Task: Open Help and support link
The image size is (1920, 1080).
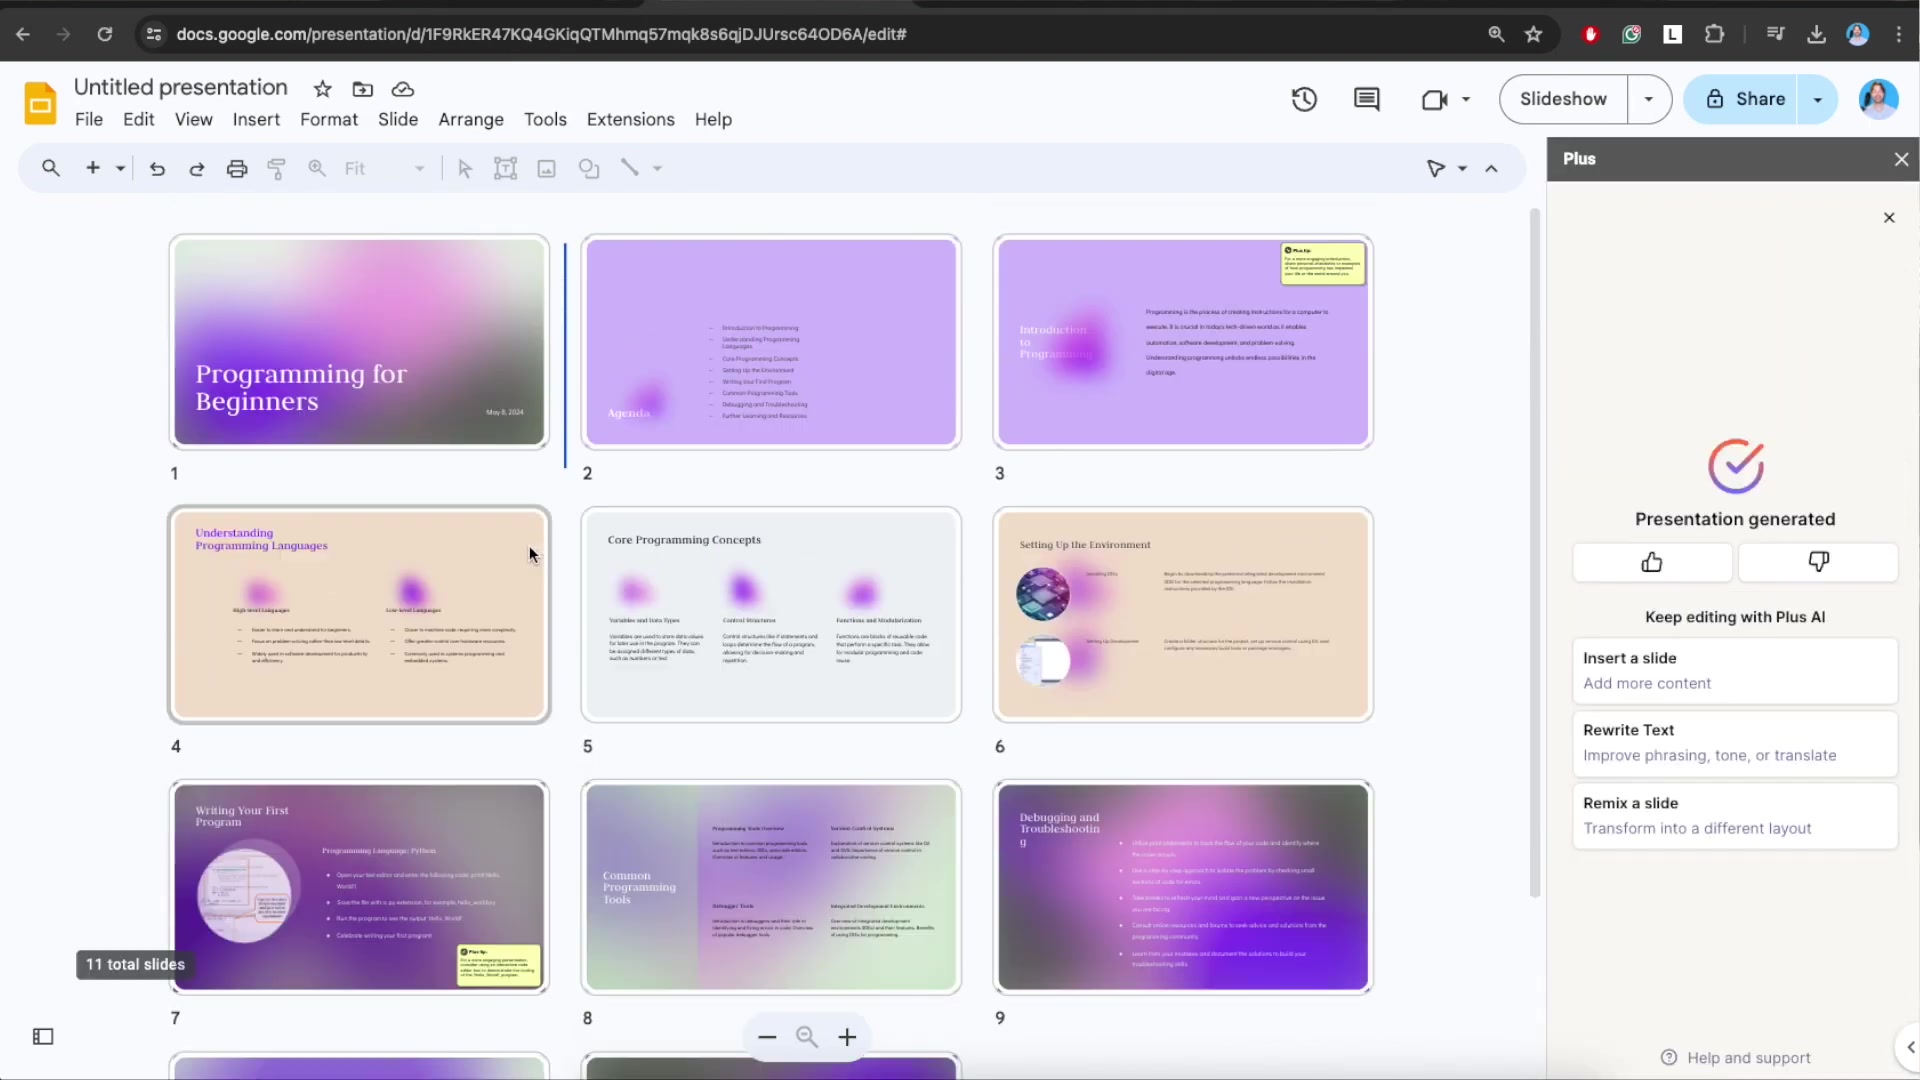Action: 1735,1058
